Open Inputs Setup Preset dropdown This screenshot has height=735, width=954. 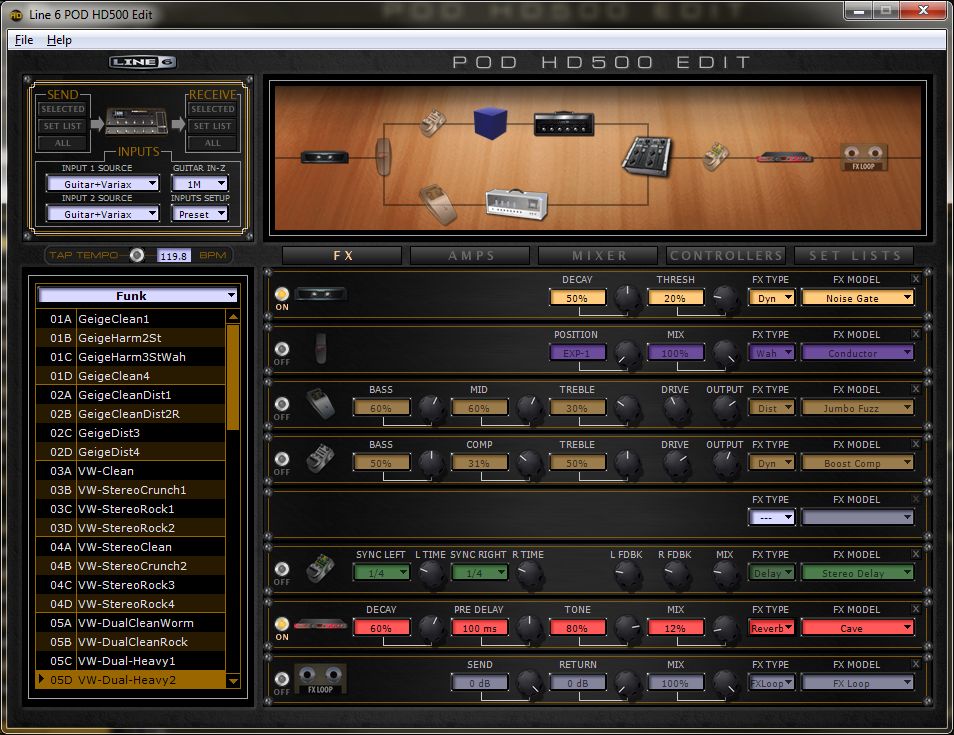(x=200, y=214)
